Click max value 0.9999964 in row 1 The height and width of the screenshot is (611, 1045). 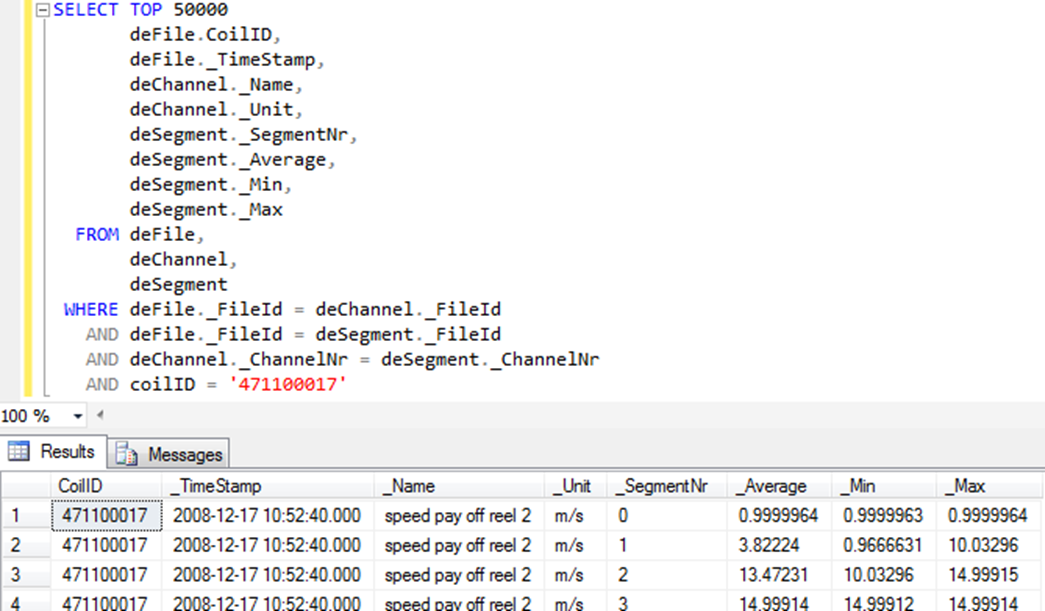click(989, 515)
